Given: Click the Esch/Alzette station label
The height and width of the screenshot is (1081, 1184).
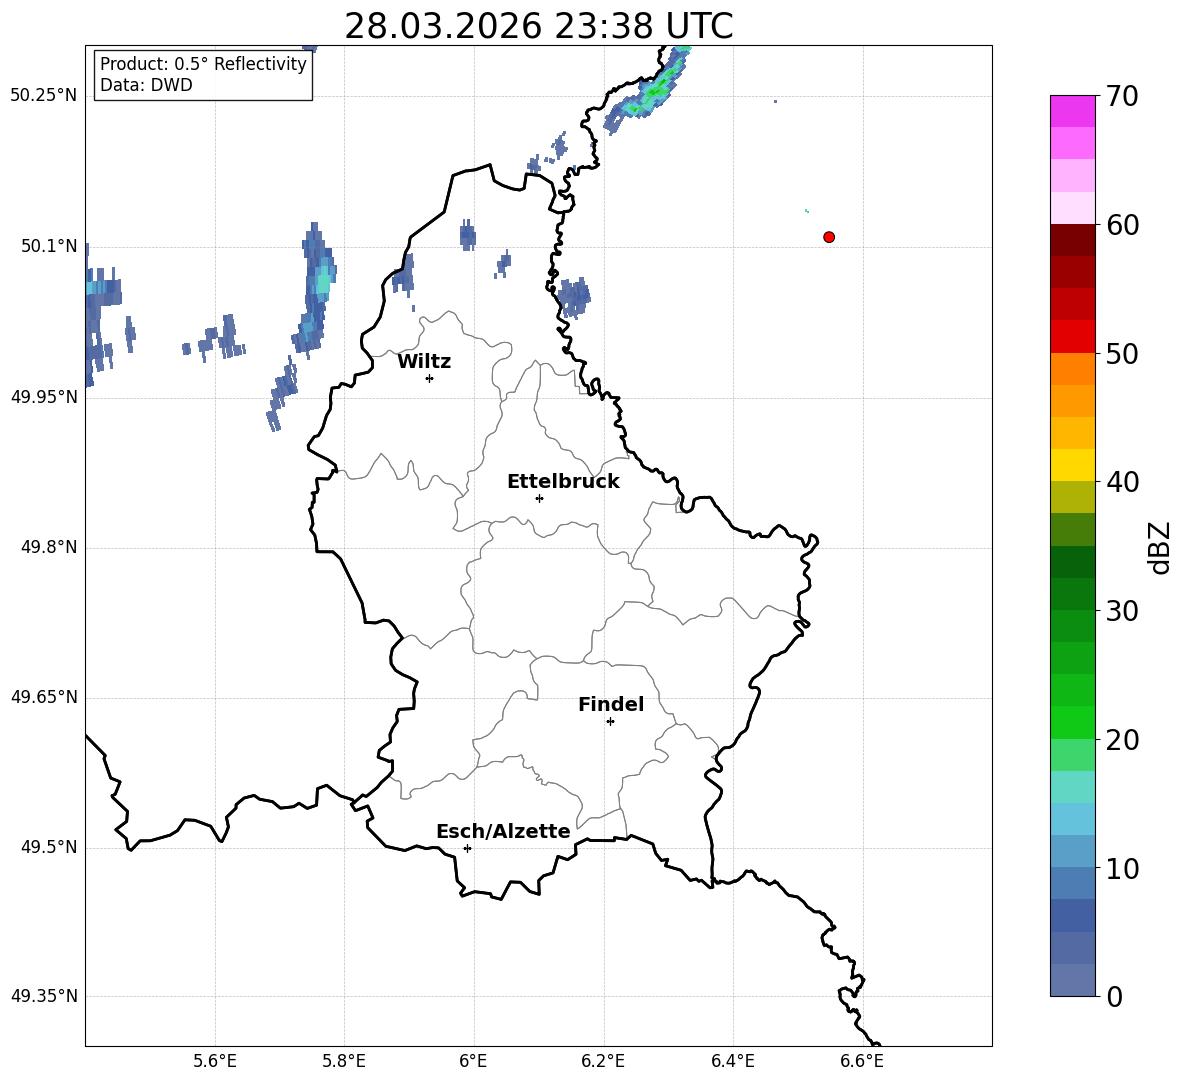Looking at the screenshot, I should 503,831.
